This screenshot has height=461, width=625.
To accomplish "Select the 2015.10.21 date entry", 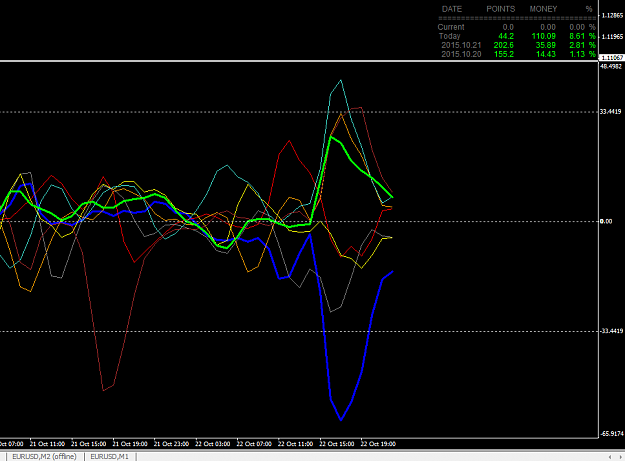I will 461,45.
